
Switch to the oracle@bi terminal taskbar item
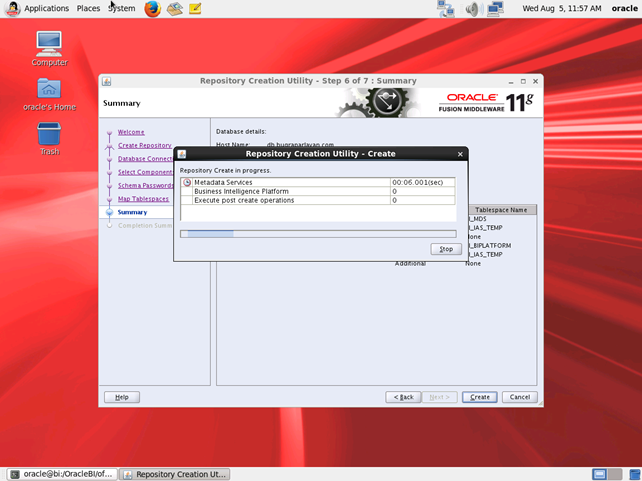point(63,474)
